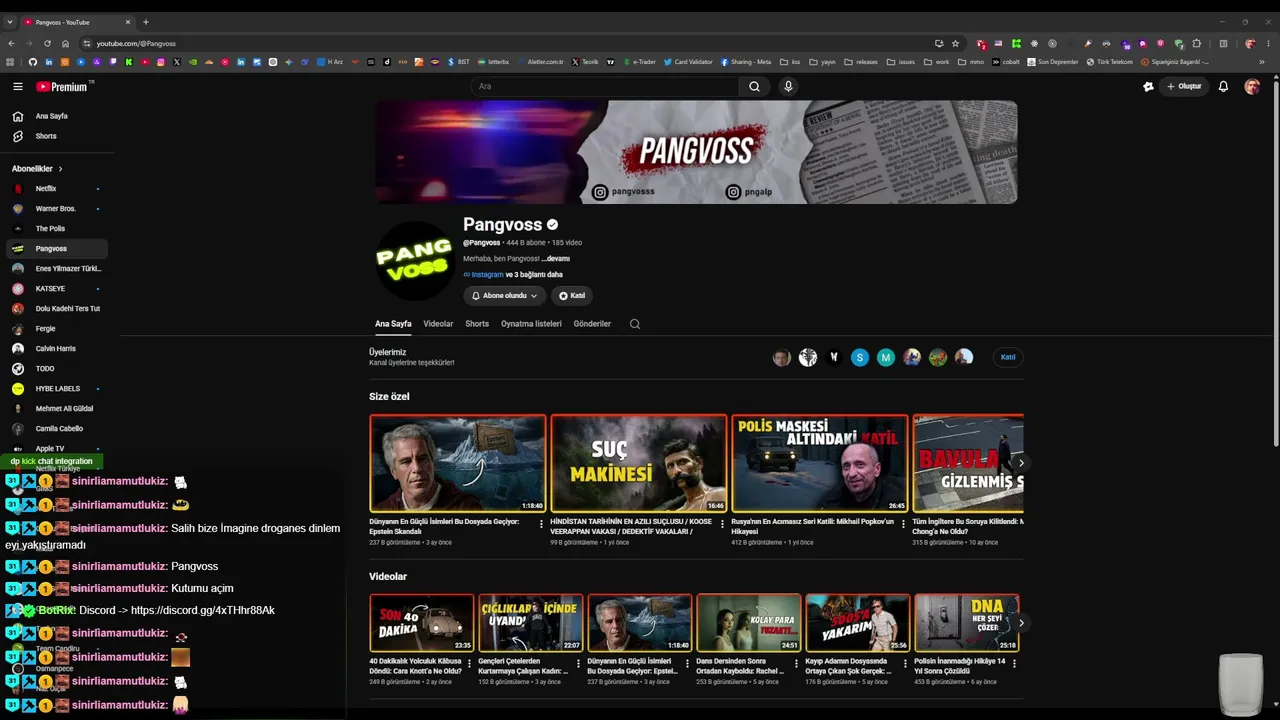
Task: Click the Katıl button beside Abone olundu
Action: [x=572, y=296]
